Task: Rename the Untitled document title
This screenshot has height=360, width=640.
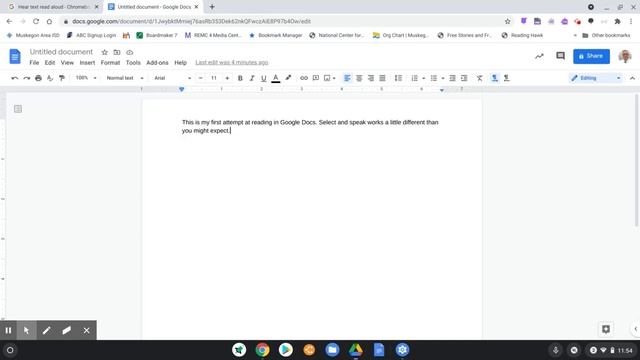Action: pyautogui.click(x=61, y=52)
